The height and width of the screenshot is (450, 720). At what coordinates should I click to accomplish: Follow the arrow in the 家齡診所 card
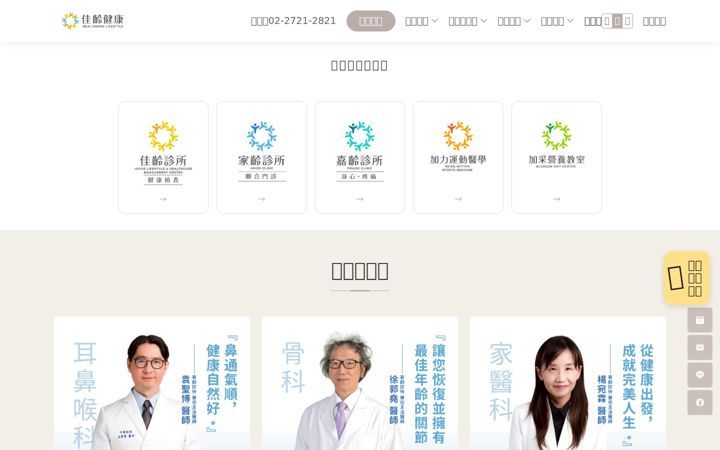262,199
